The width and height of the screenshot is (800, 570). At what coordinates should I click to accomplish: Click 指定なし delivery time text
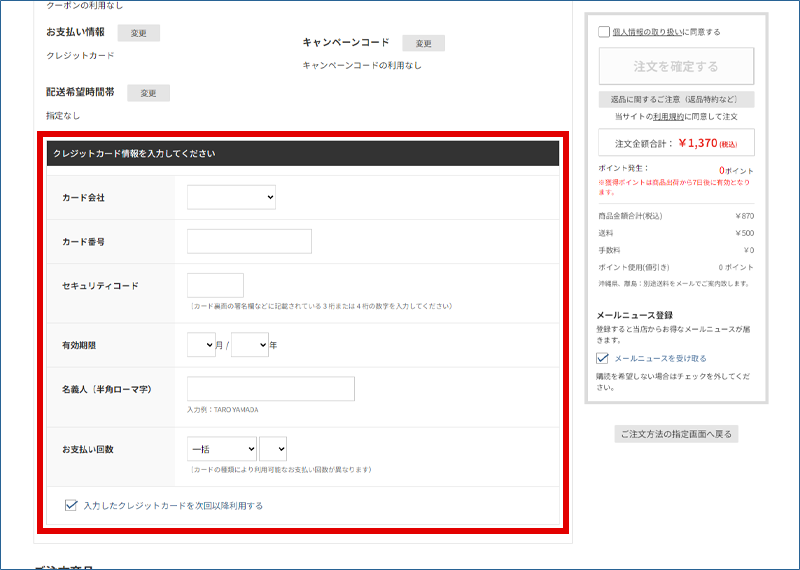(63, 116)
